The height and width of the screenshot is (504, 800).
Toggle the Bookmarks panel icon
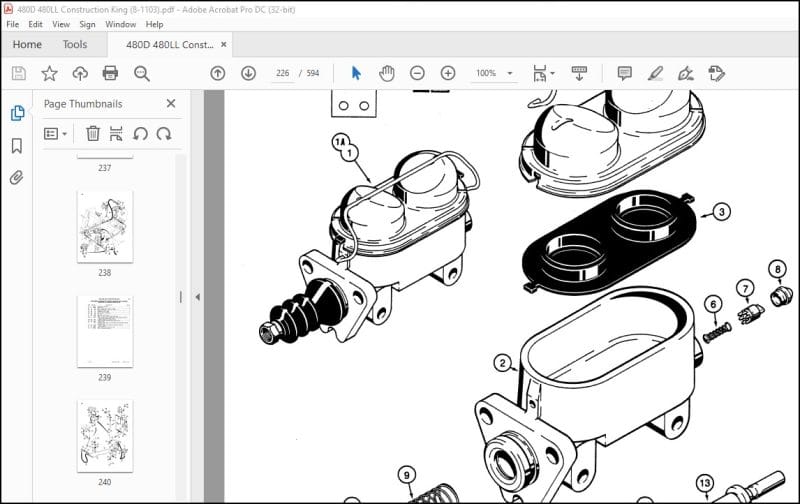(17, 146)
